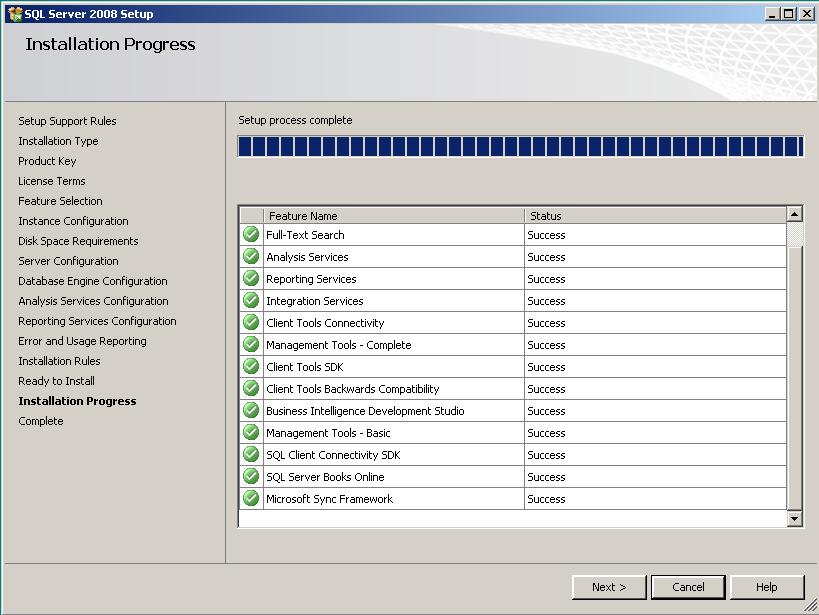This screenshot has width=819, height=615.
Task: Click the Client Tools SDK feature name
Action: click(x=305, y=367)
